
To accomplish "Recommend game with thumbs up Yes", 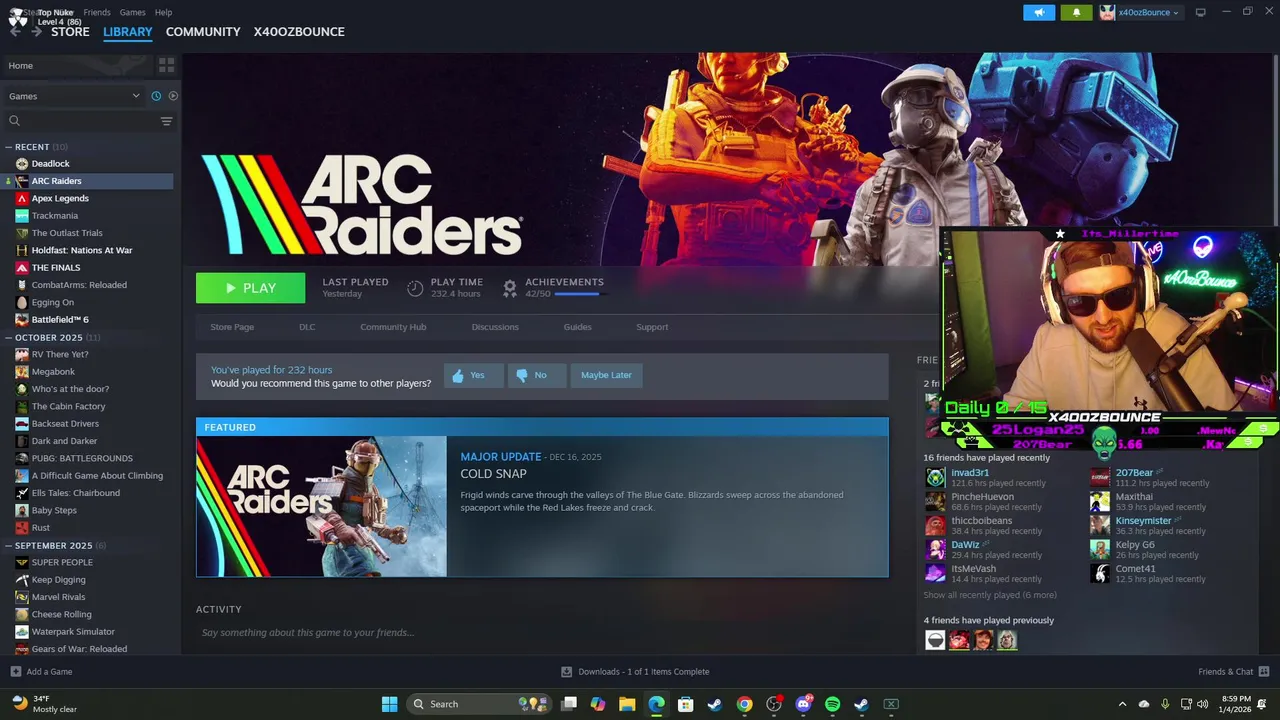I will (474, 375).
